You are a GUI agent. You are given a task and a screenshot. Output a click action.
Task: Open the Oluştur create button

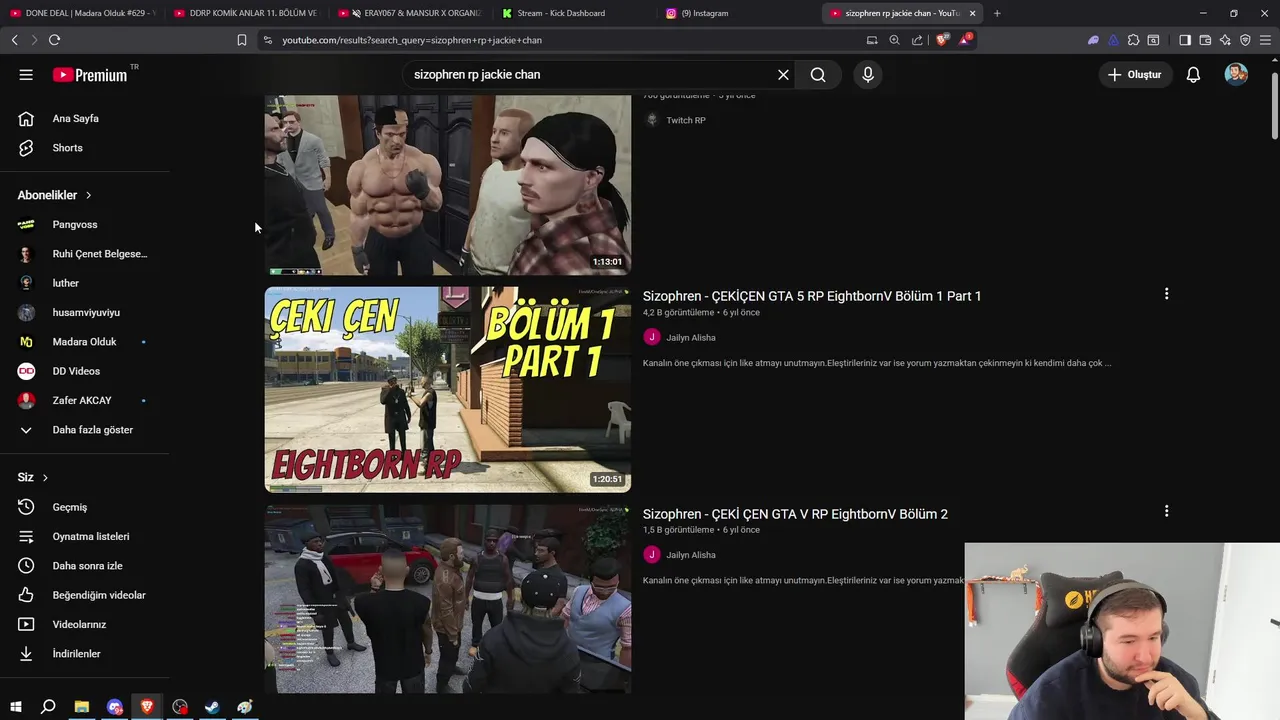(1135, 75)
